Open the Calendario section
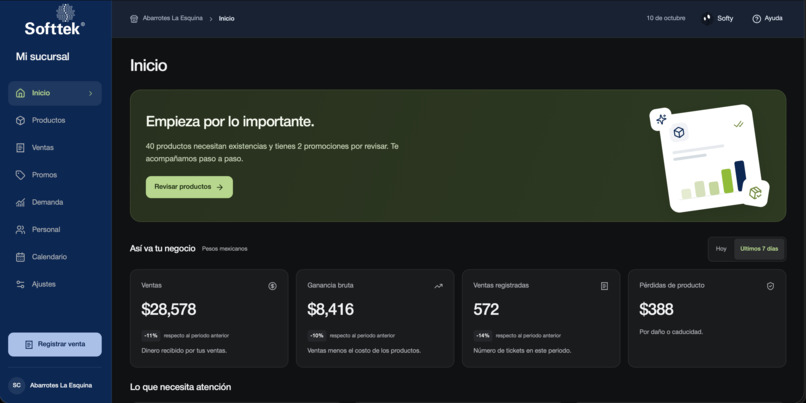The image size is (806, 403). 55,257
